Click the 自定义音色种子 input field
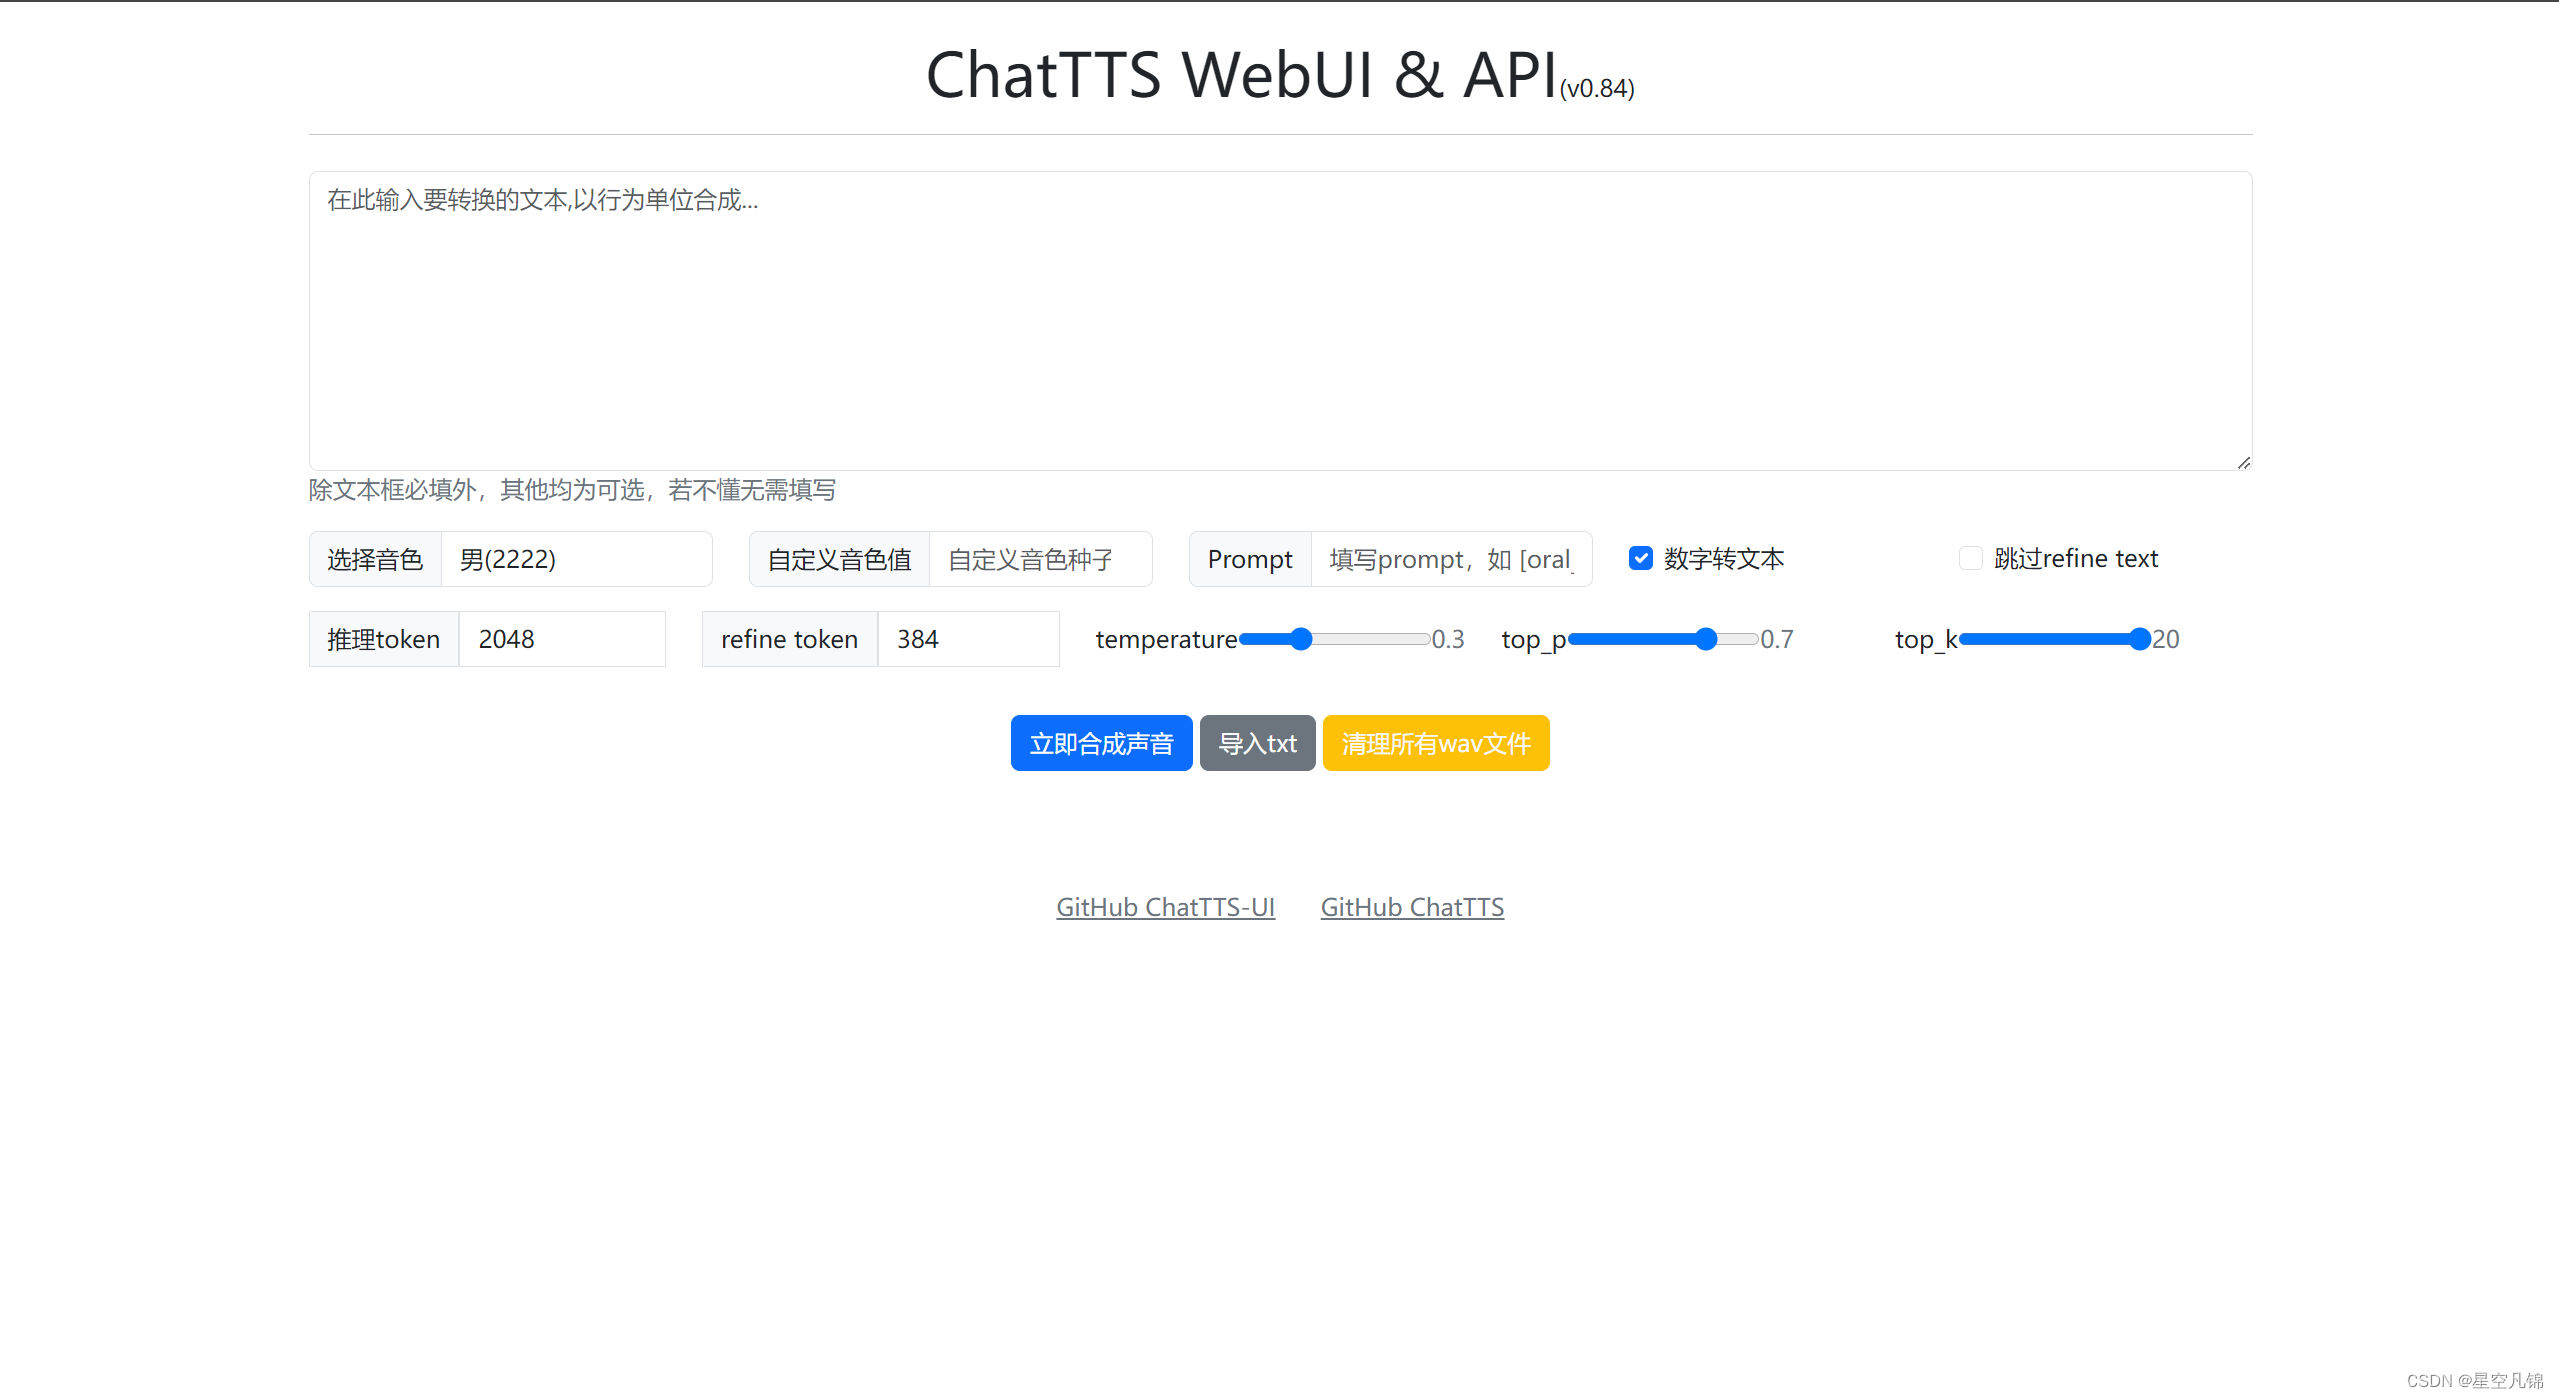The width and height of the screenshot is (2559, 1399). (1040, 559)
